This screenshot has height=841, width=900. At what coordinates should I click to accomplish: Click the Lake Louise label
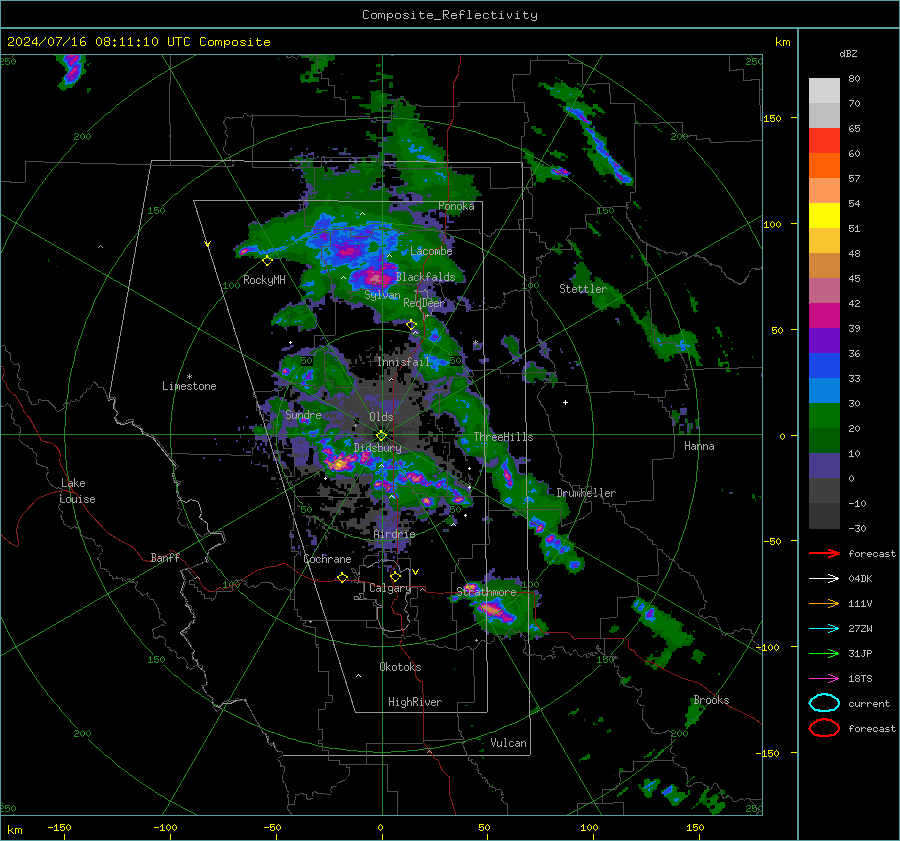(x=77, y=491)
